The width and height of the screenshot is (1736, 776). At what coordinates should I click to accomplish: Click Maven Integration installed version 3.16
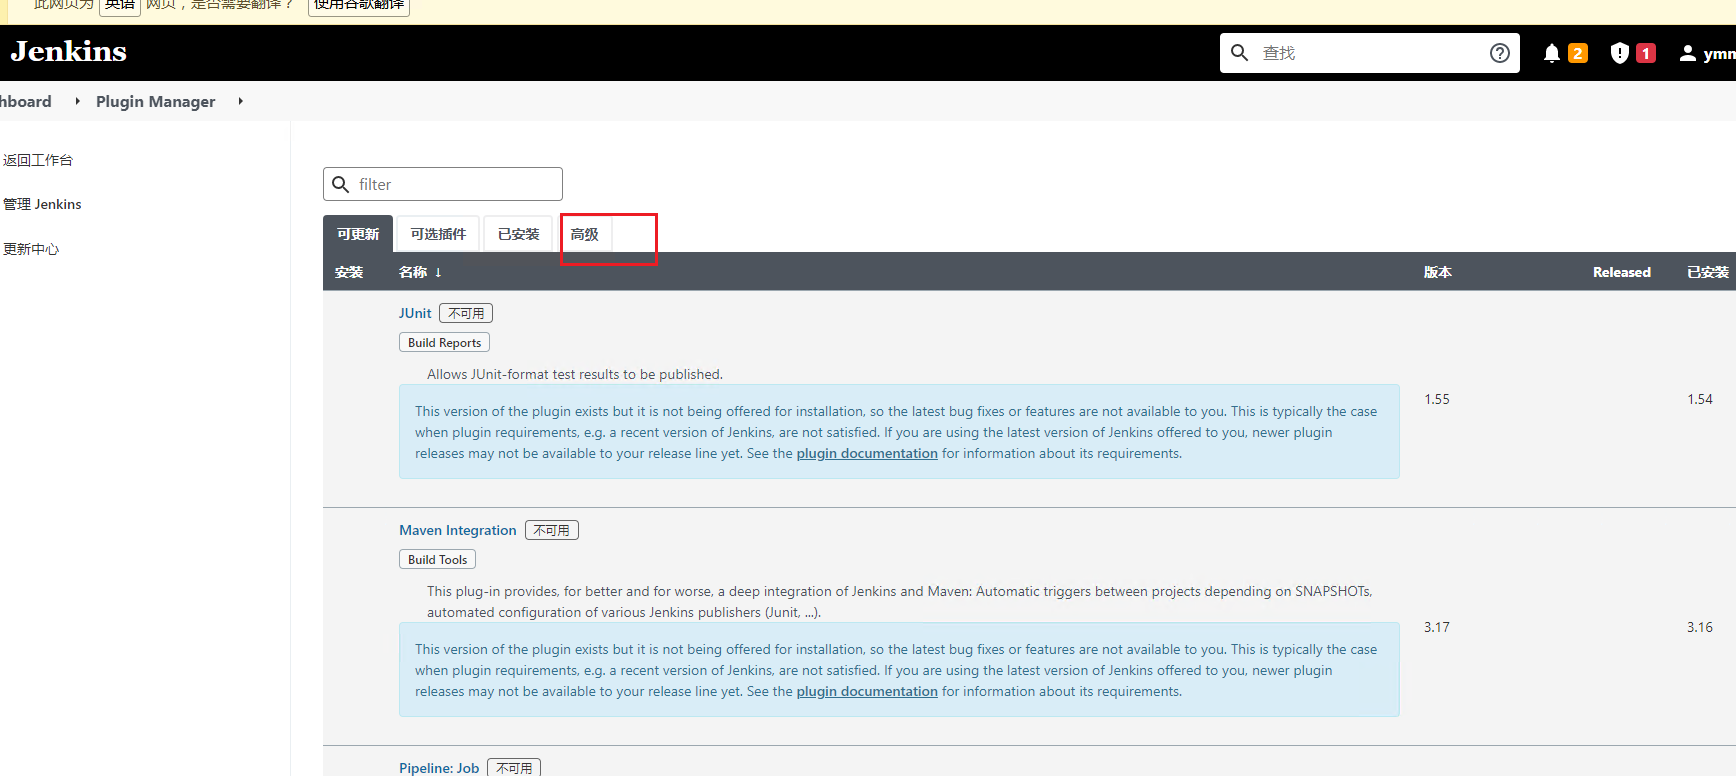point(1700,627)
